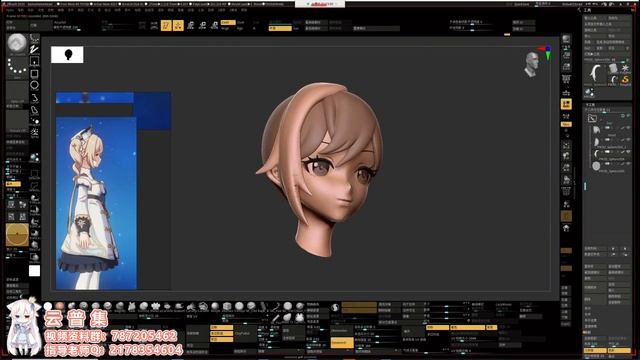
Task: Select the Move gizmo icon
Action: coord(190,25)
